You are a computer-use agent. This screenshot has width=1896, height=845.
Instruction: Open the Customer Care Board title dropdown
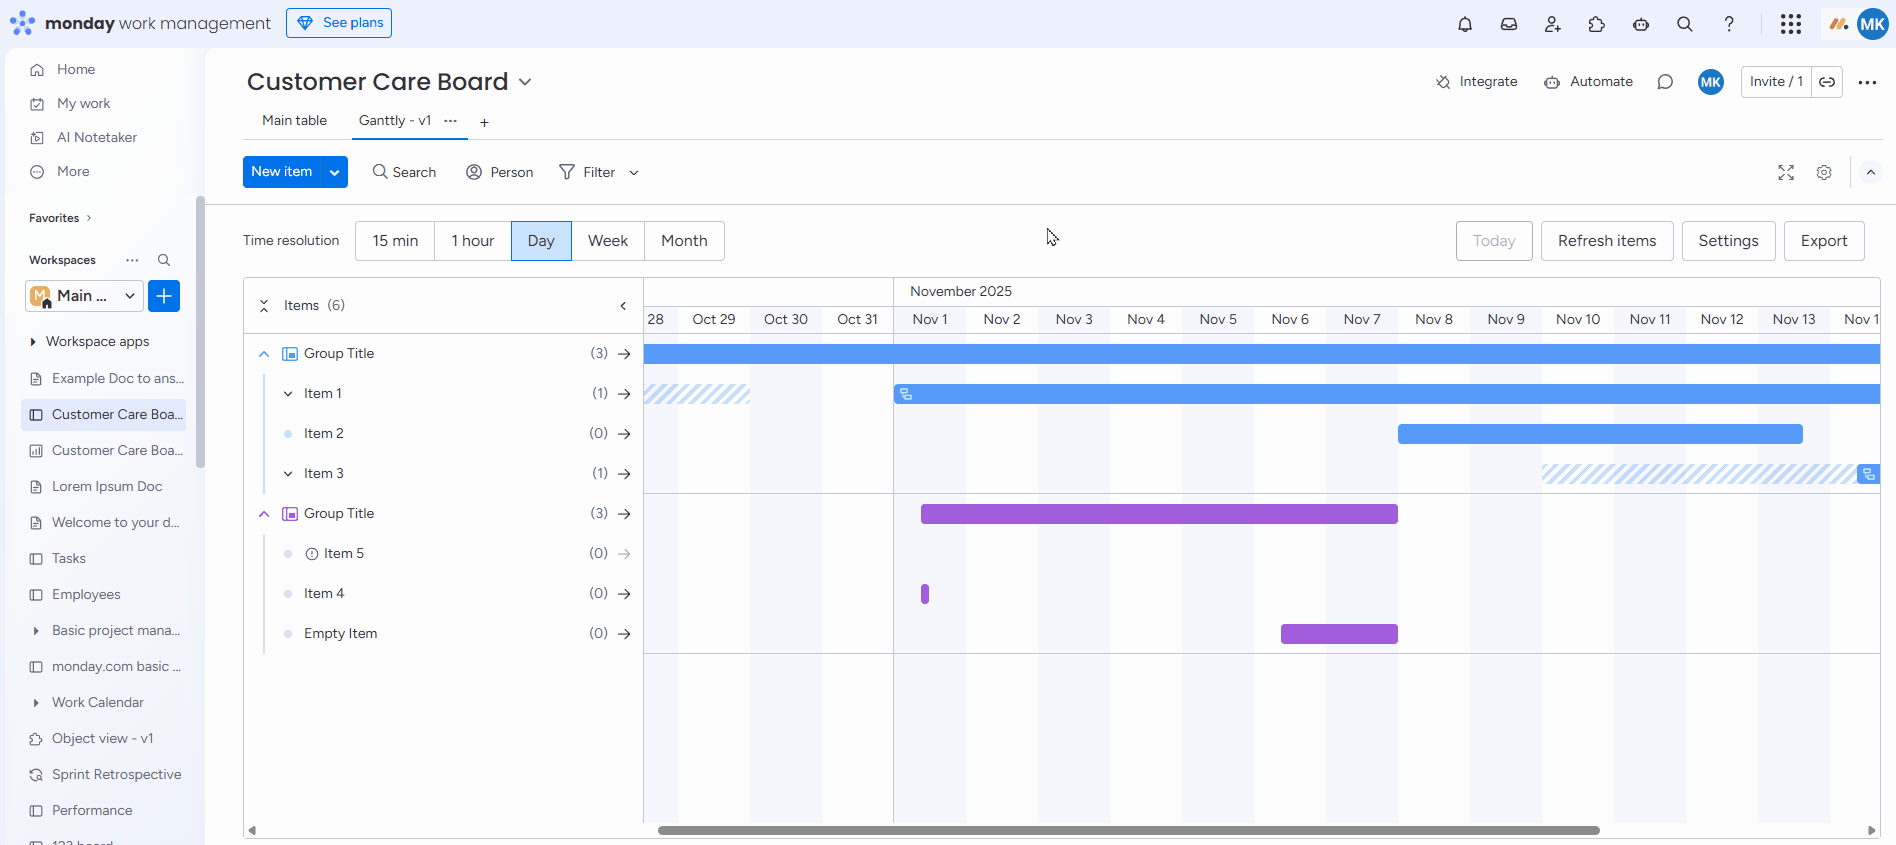pyautogui.click(x=525, y=82)
